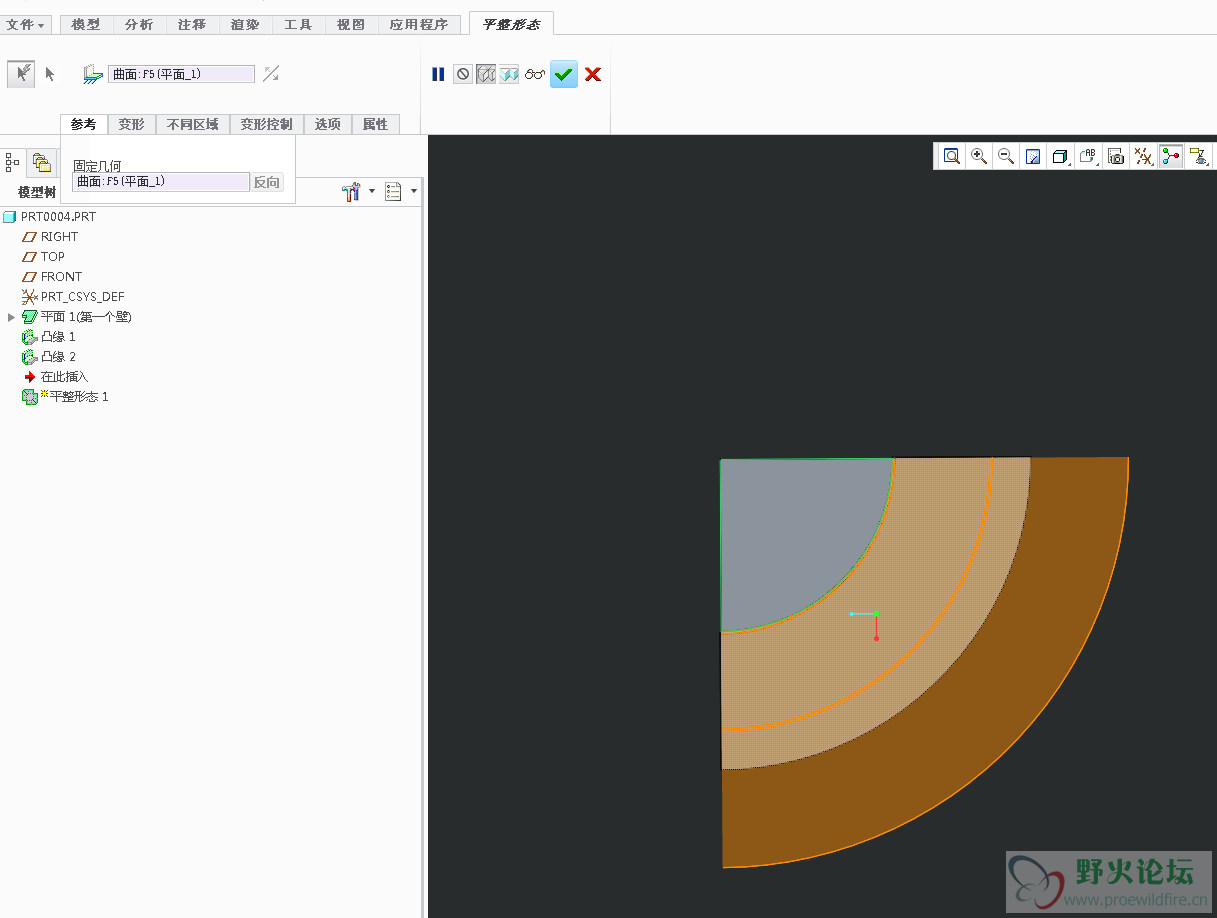This screenshot has width=1217, height=918.
Task: Open the tree show dropdown arrow
Action: click(x=414, y=192)
